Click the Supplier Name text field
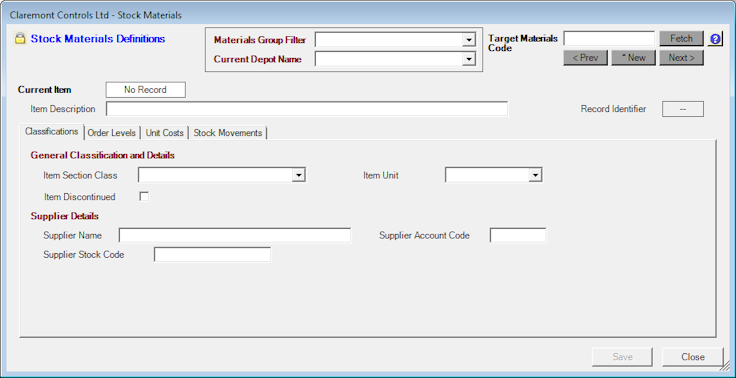Viewport: 736px width, 378px height. pyautogui.click(x=235, y=235)
